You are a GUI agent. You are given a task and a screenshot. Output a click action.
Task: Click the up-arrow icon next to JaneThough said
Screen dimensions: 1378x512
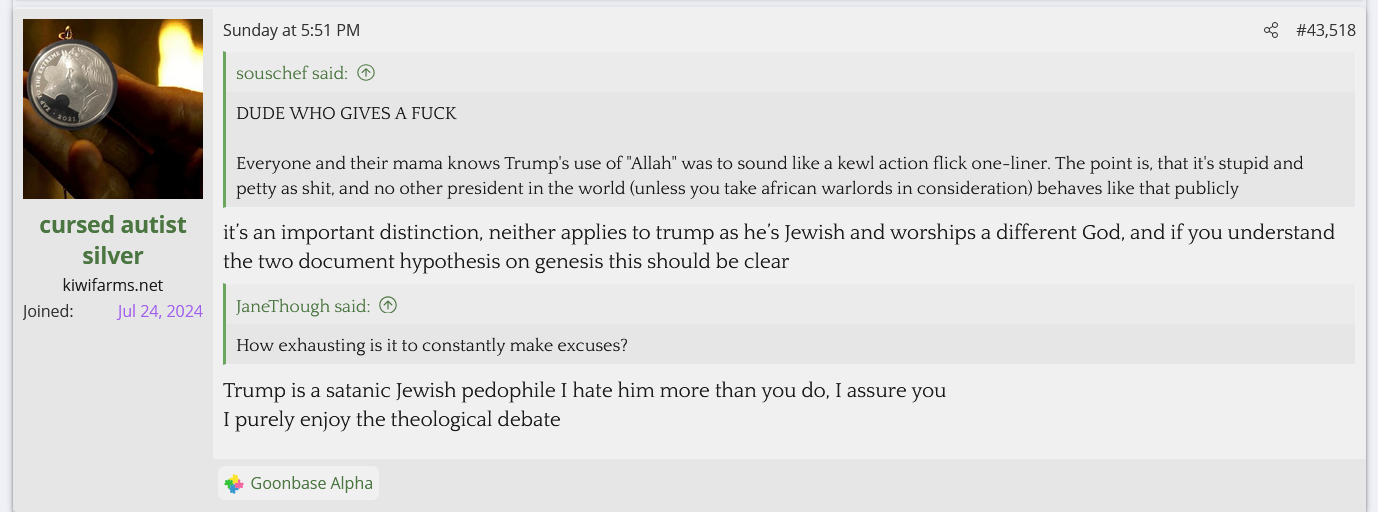pyautogui.click(x=388, y=305)
